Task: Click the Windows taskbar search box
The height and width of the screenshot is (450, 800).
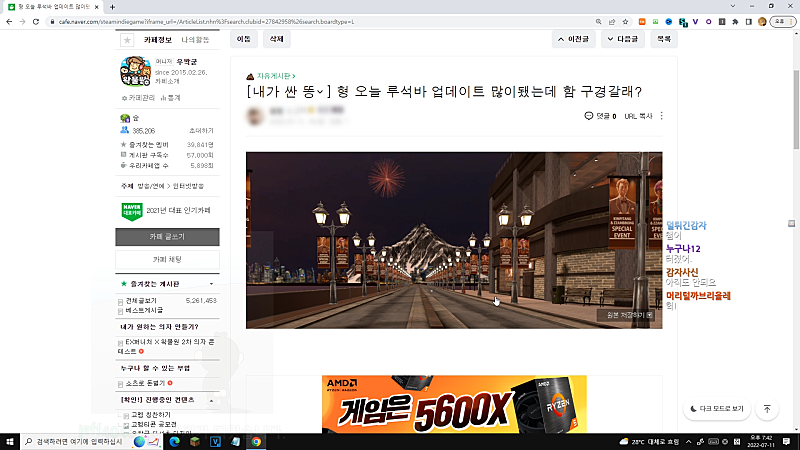Action: coord(80,441)
